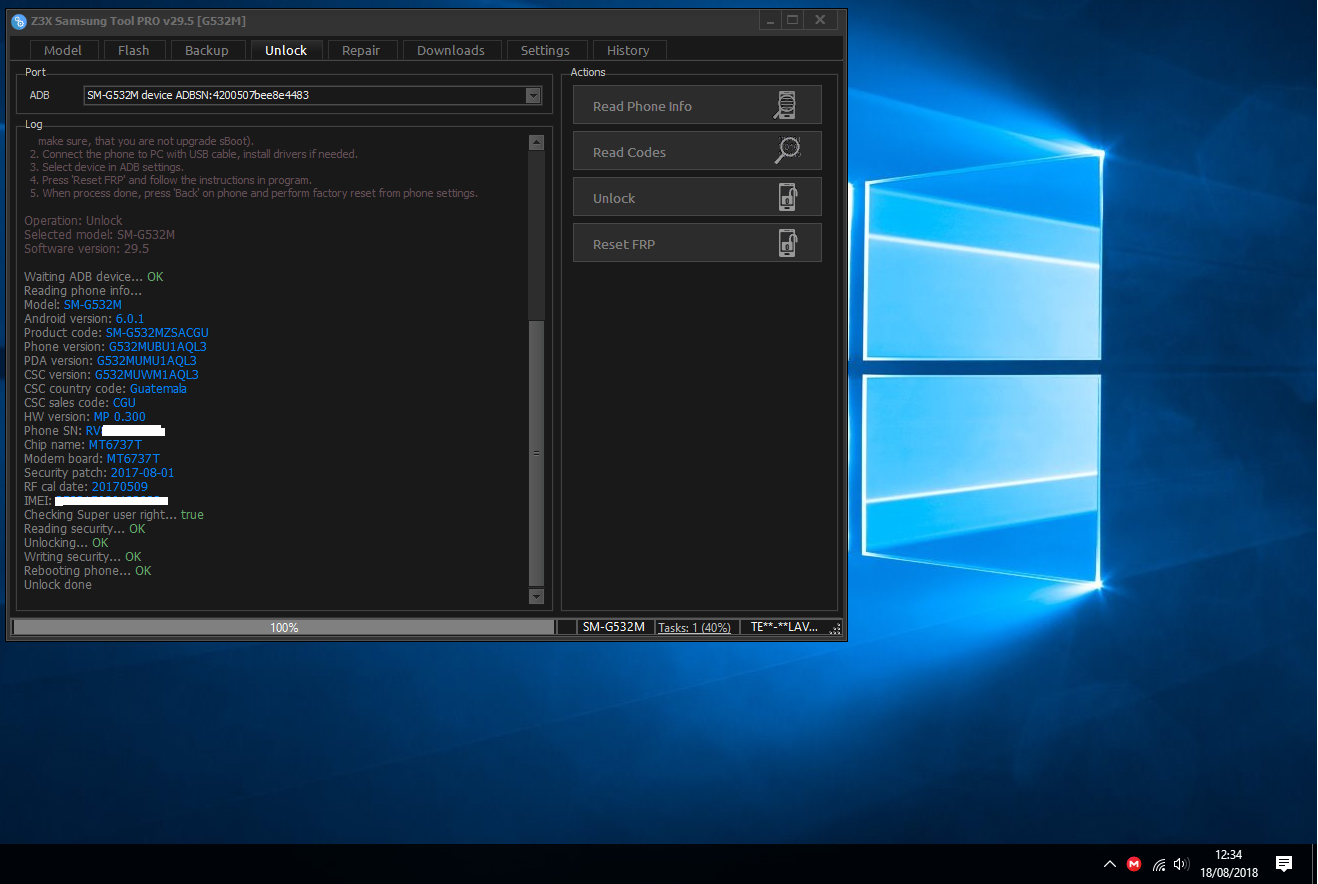The width and height of the screenshot is (1318, 884).
Task: Click the 'Selected model: SM-G532M' log line
Action: [x=100, y=235]
